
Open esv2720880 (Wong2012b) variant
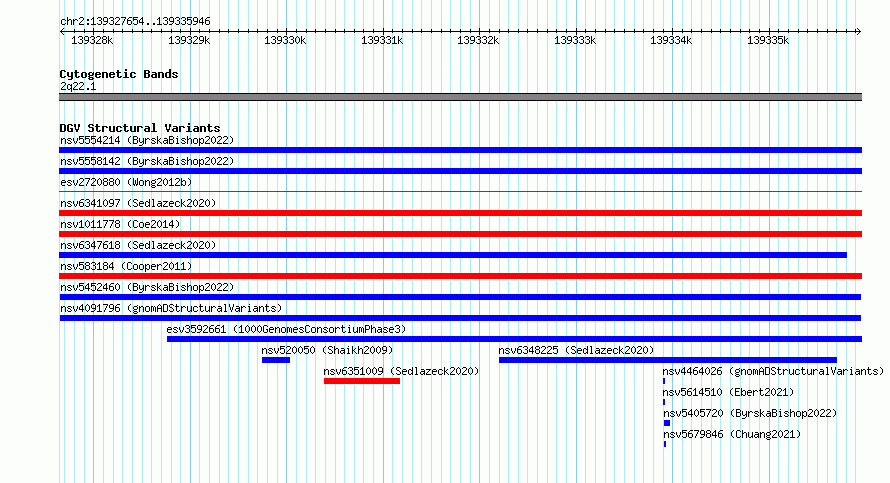(126, 182)
